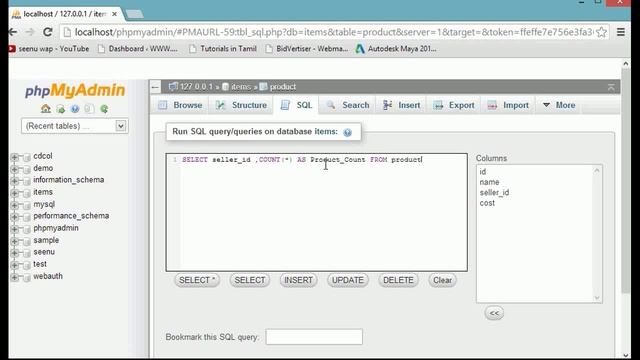Expand the demo database node
This screenshot has height=360, width=640.
[14, 169]
